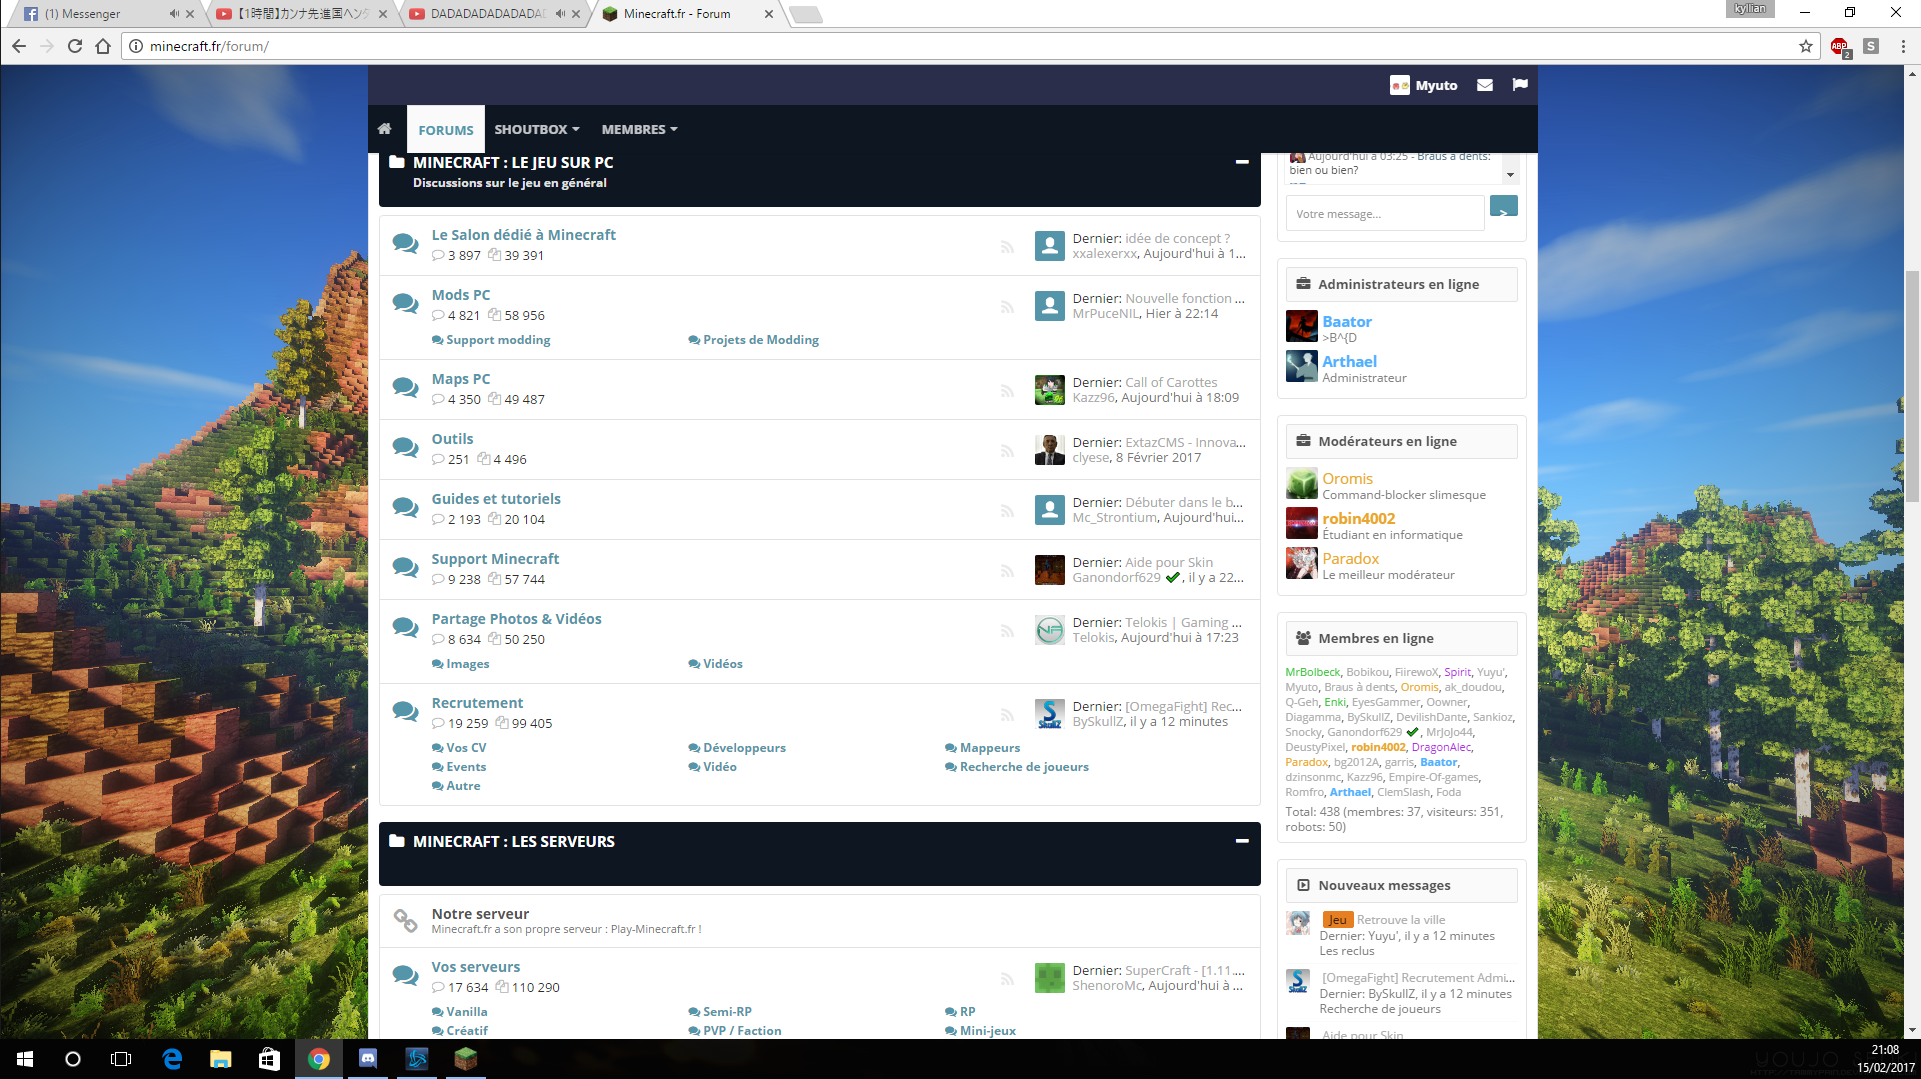Open File Explorer from taskbar

pos(221,1059)
